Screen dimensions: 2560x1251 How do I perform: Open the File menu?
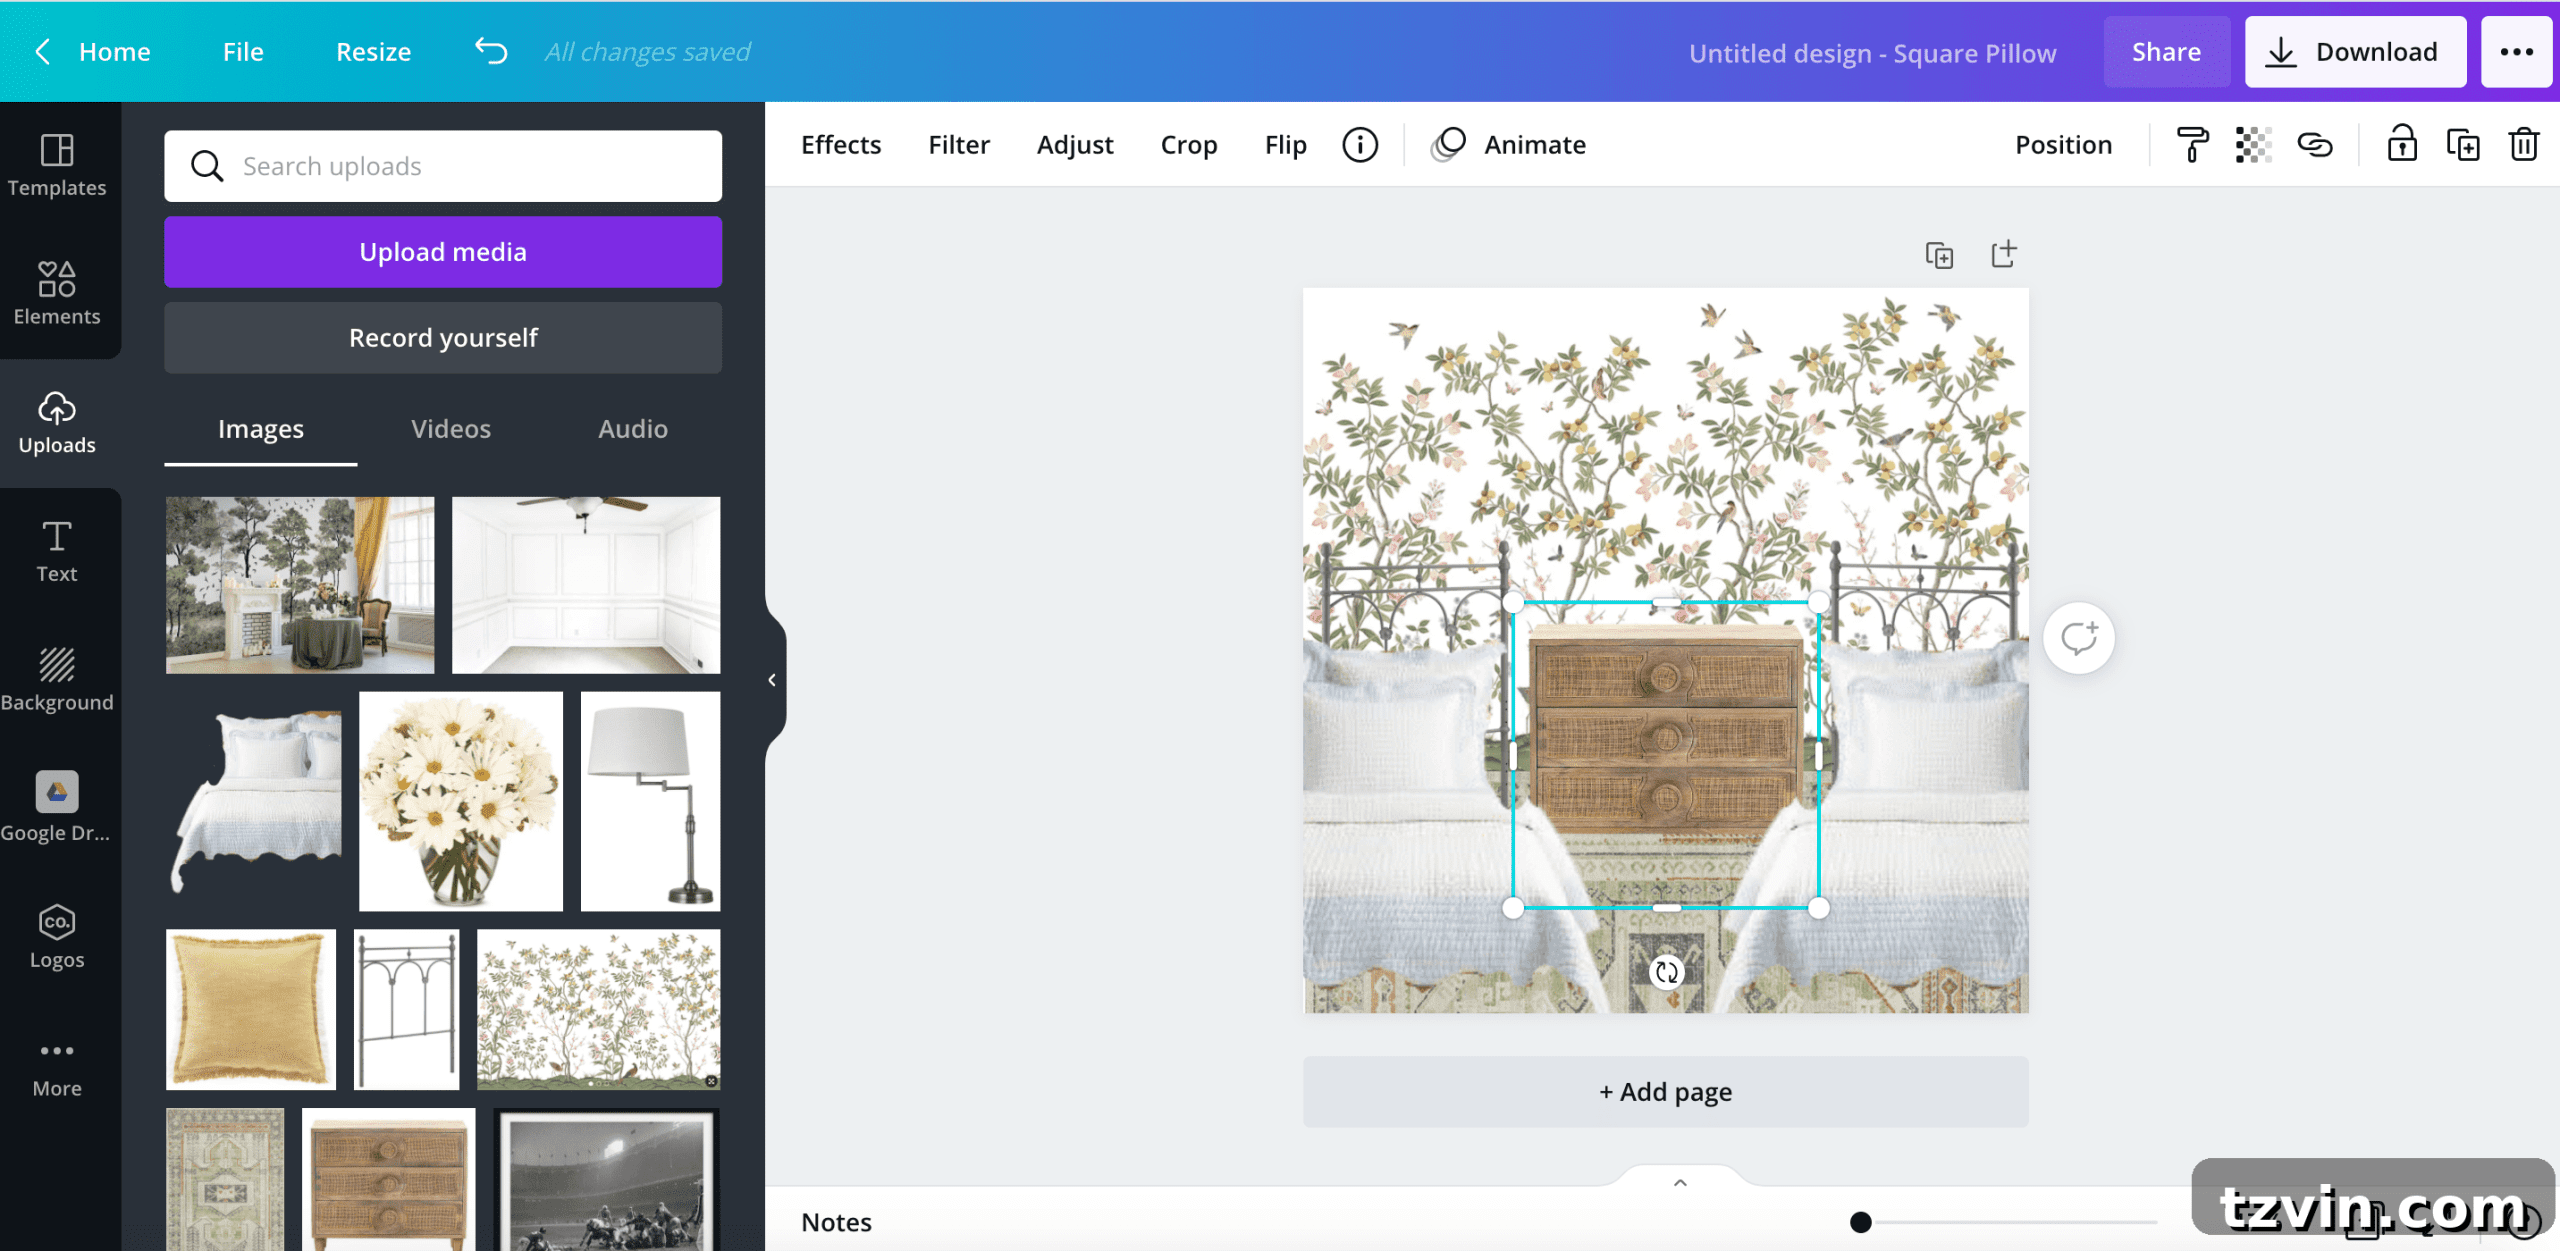[243, 52]
